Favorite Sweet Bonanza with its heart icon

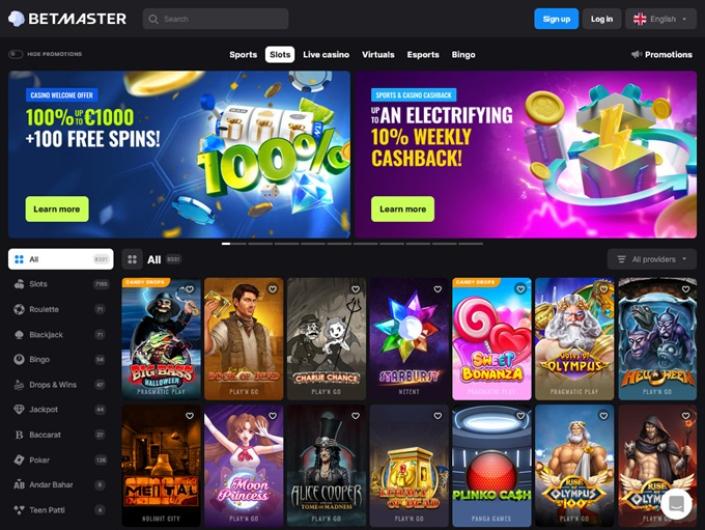pos(520,289)
